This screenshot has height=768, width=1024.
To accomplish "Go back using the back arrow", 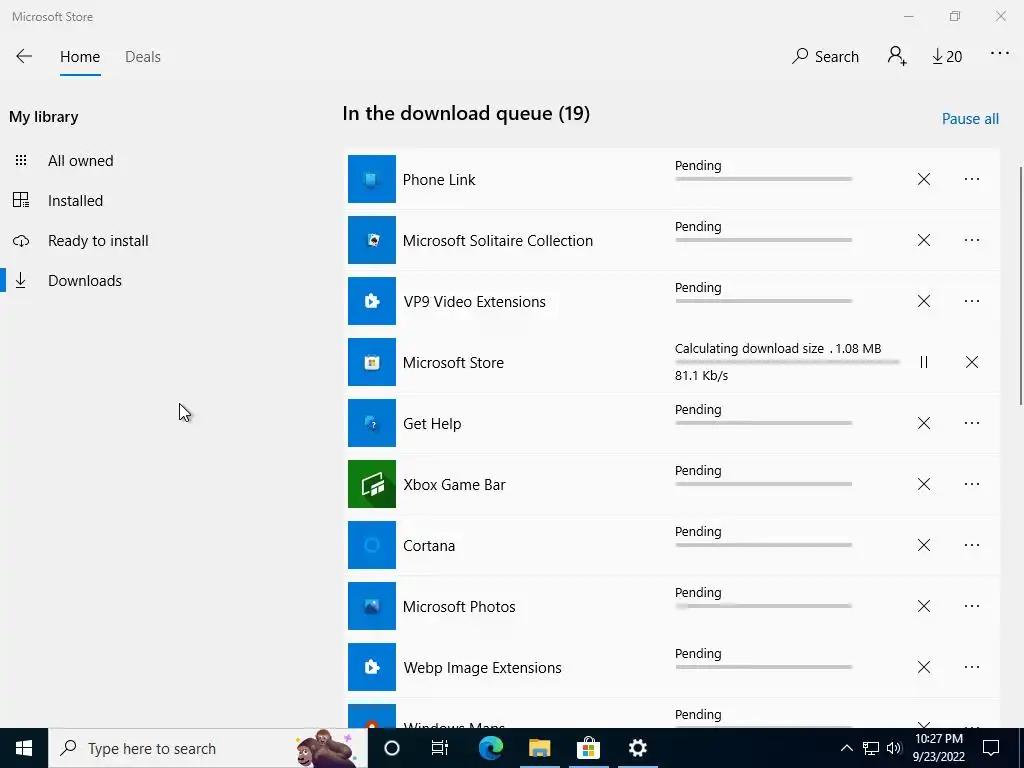I will pos(24,56).
